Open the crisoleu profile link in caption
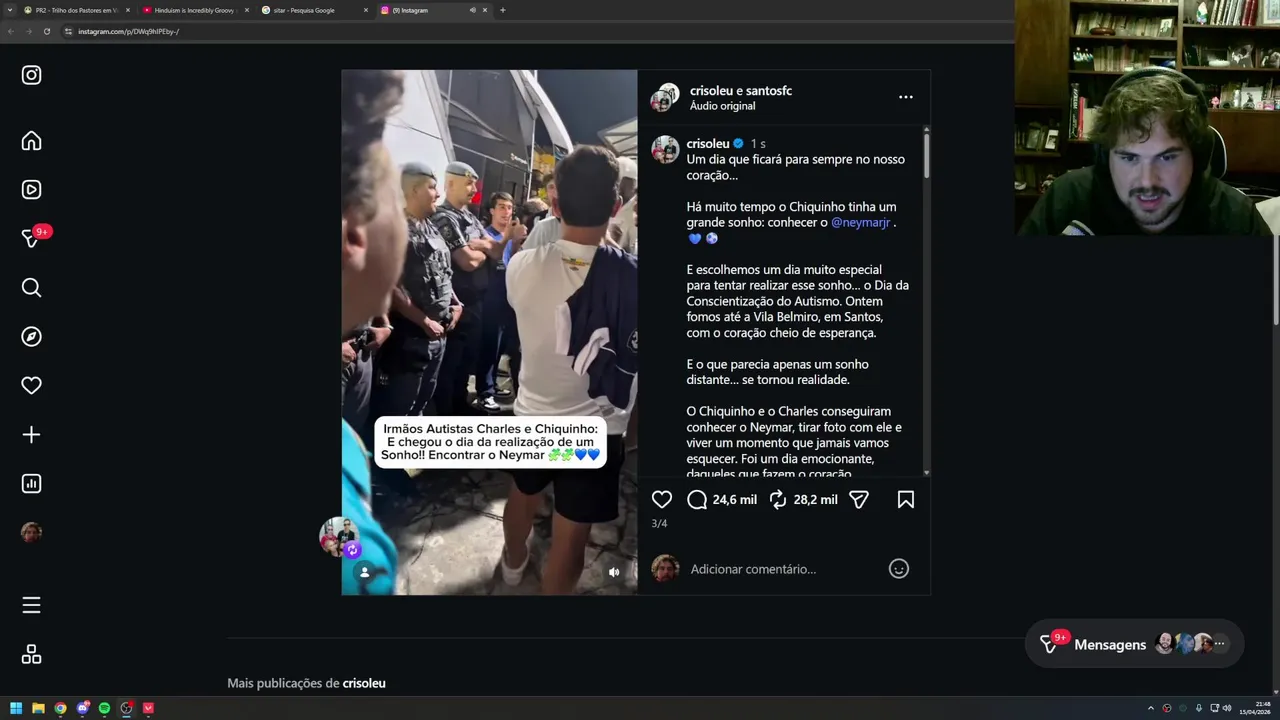The image size is (1280, 720). tap(708, 144)
